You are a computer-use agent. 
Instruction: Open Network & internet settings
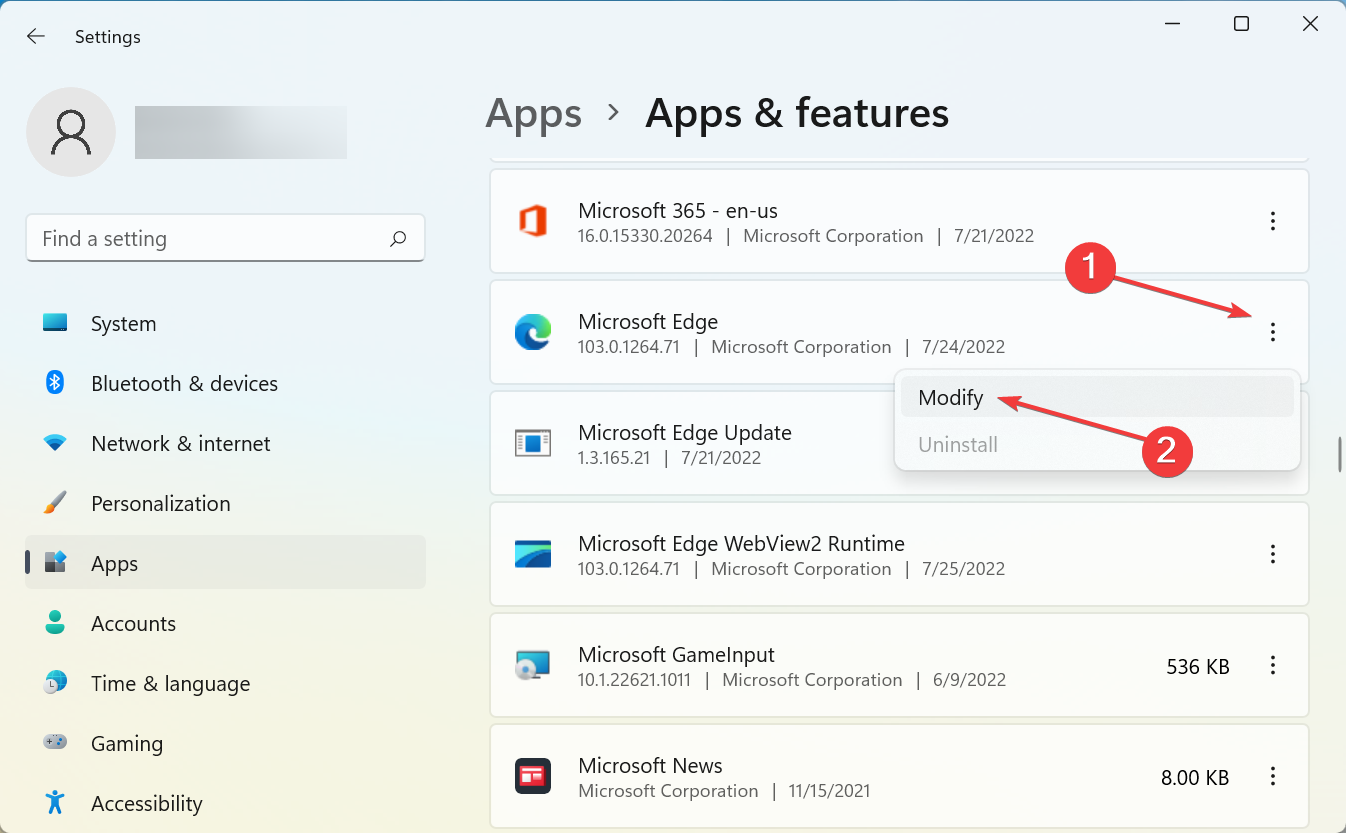225,444
